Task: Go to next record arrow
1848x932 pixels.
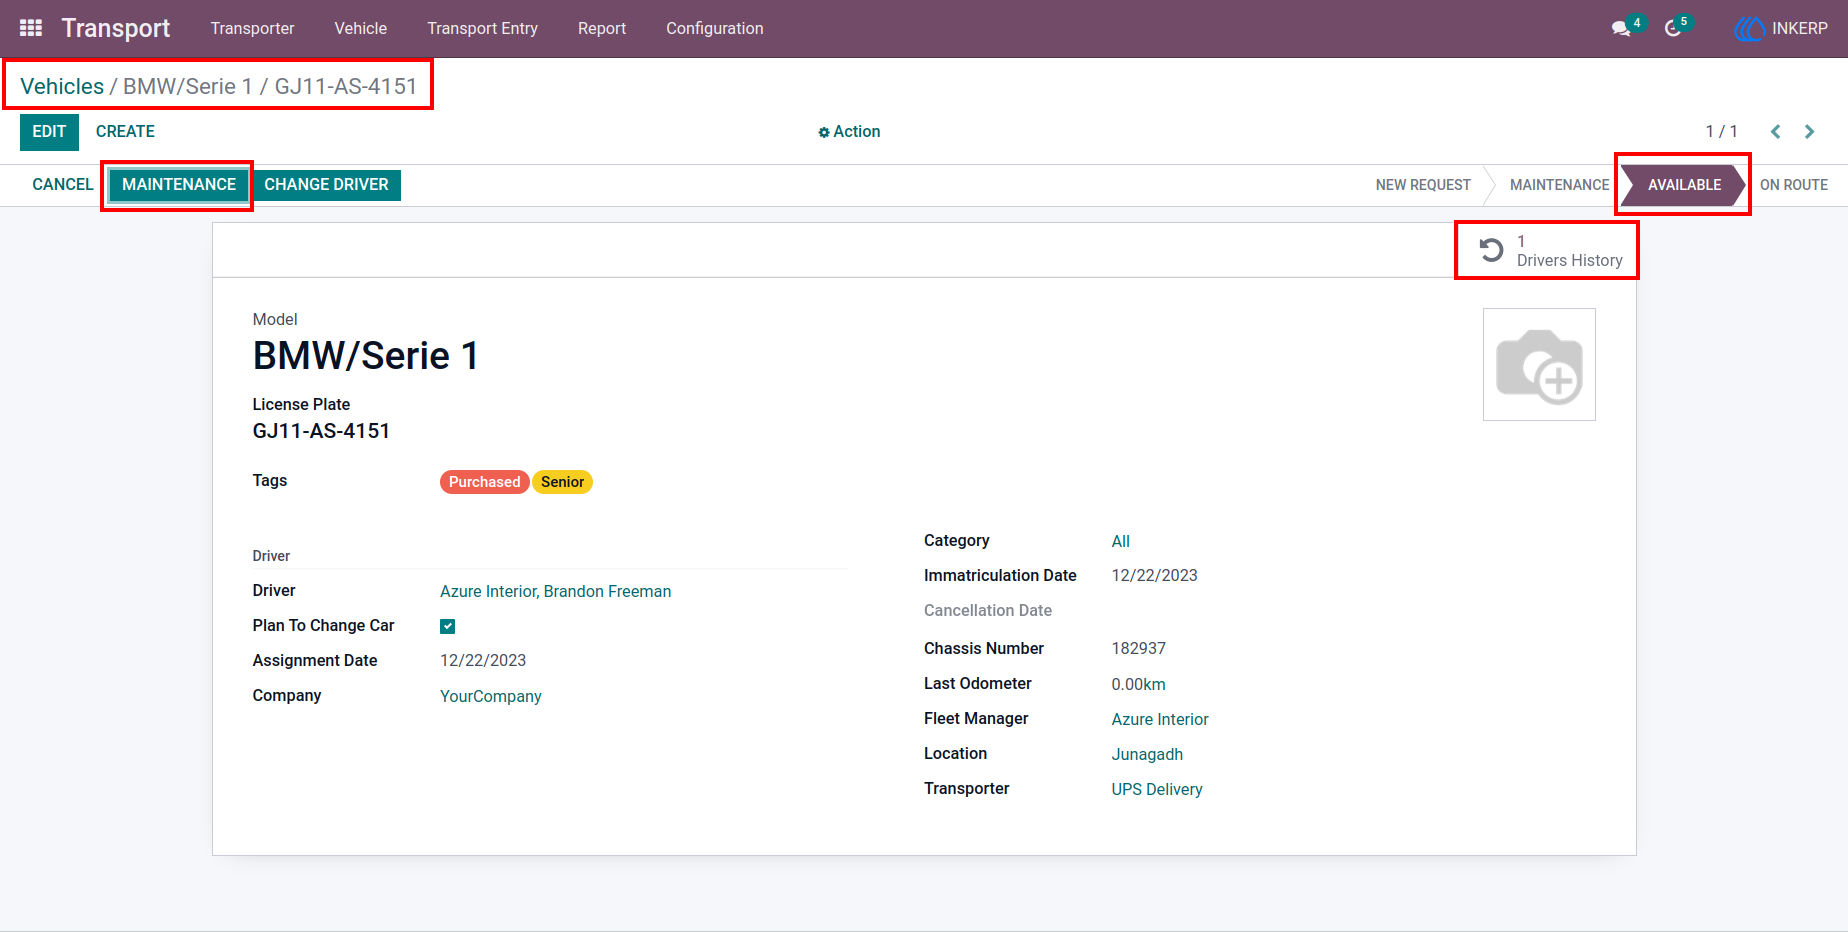Action: 1809,131
